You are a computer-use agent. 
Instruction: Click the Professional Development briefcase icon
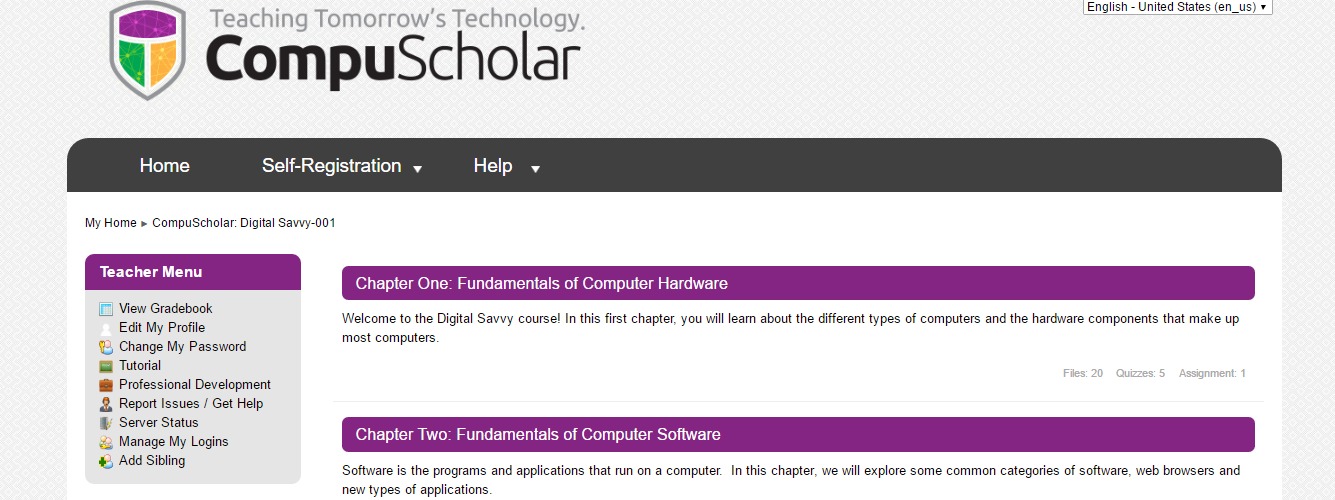106,385
